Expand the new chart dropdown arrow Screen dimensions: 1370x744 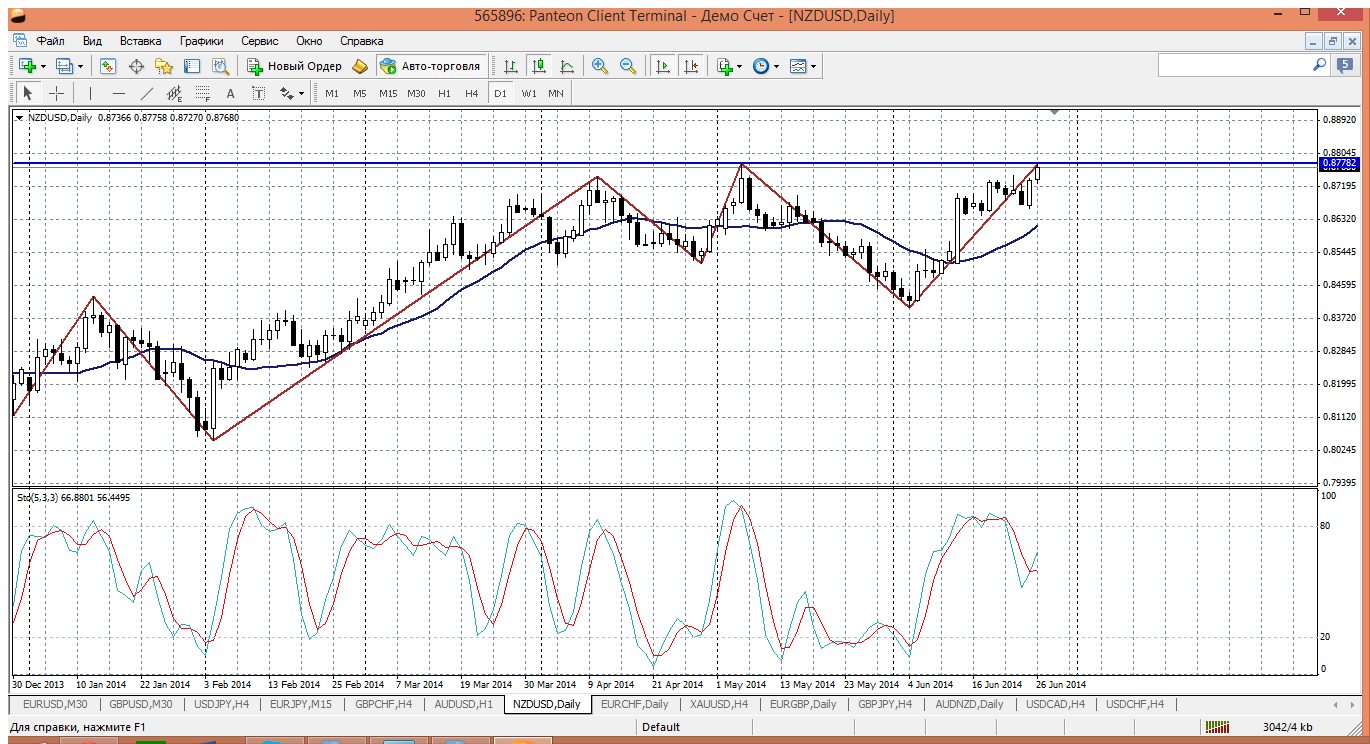click(x=42, y=67)
